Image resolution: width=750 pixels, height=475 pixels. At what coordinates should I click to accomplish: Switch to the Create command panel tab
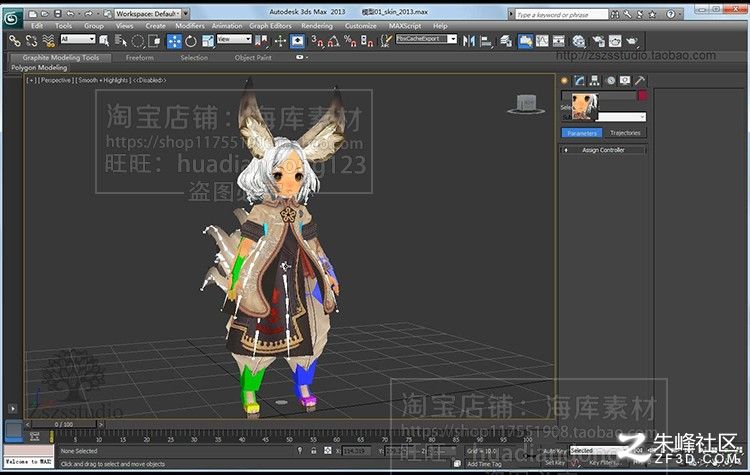pos(565,80)
